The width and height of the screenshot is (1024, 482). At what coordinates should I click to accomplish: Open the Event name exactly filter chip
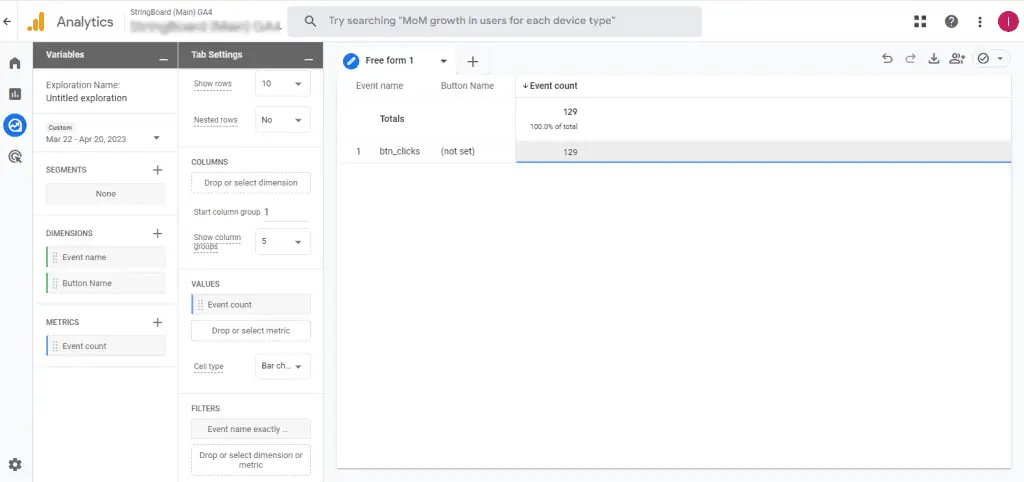251,429
